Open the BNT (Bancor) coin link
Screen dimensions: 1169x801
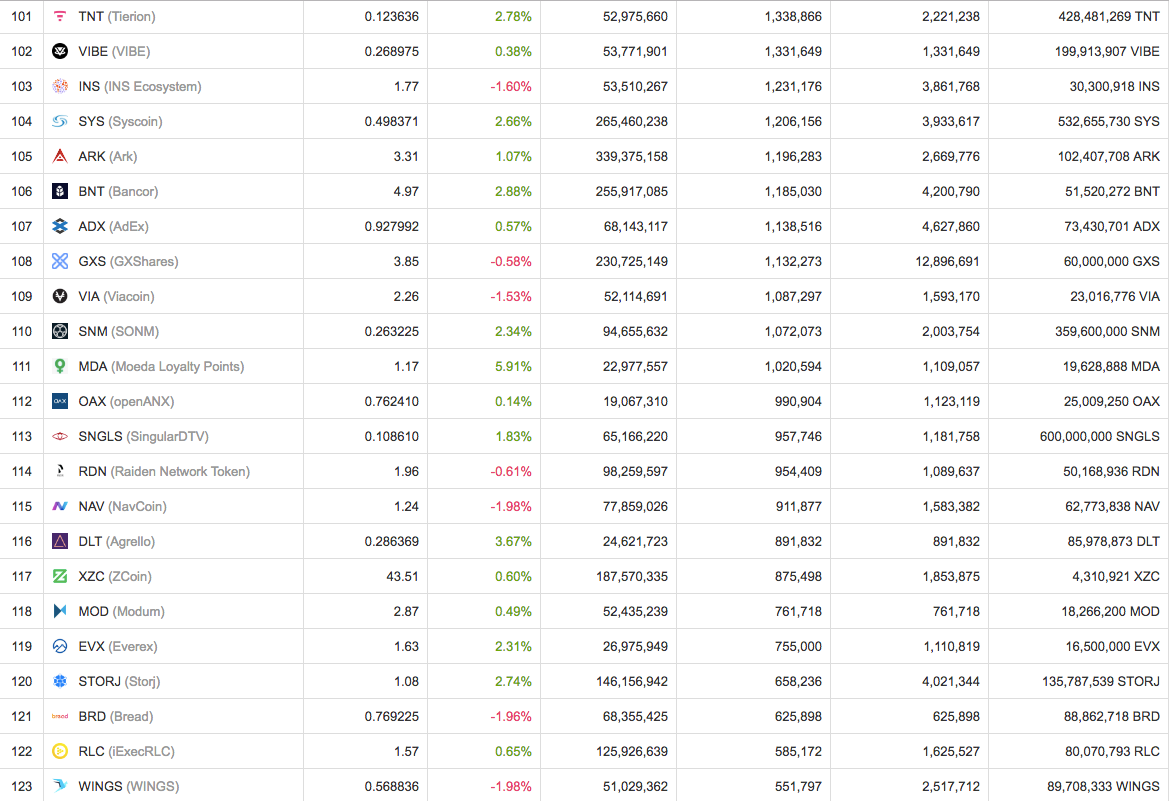point(119,192)
